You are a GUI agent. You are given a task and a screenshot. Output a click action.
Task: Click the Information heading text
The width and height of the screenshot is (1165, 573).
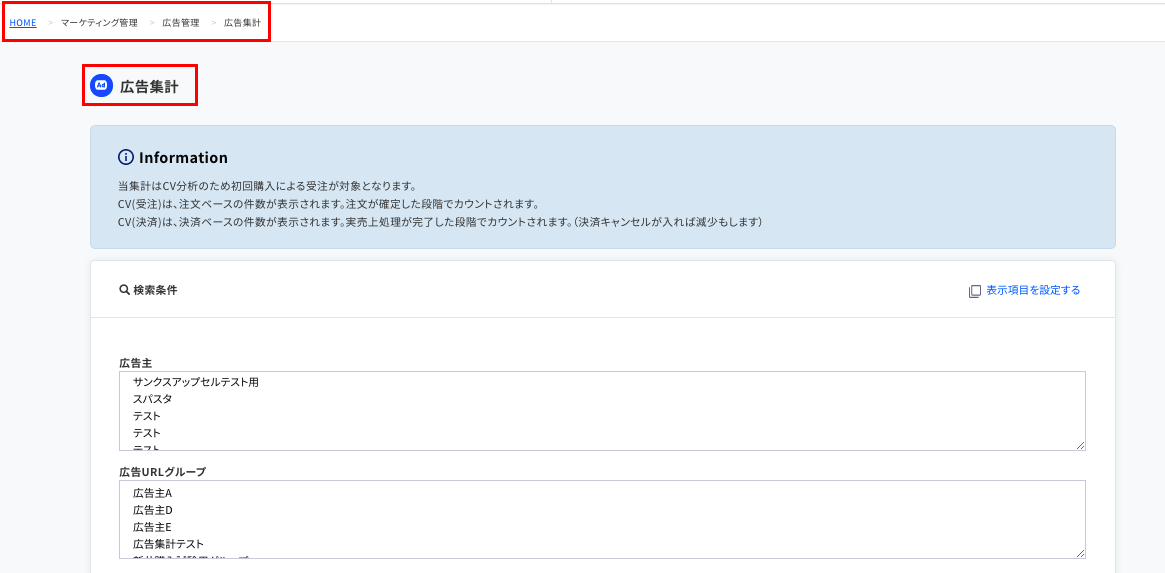[x=183, y=158]
